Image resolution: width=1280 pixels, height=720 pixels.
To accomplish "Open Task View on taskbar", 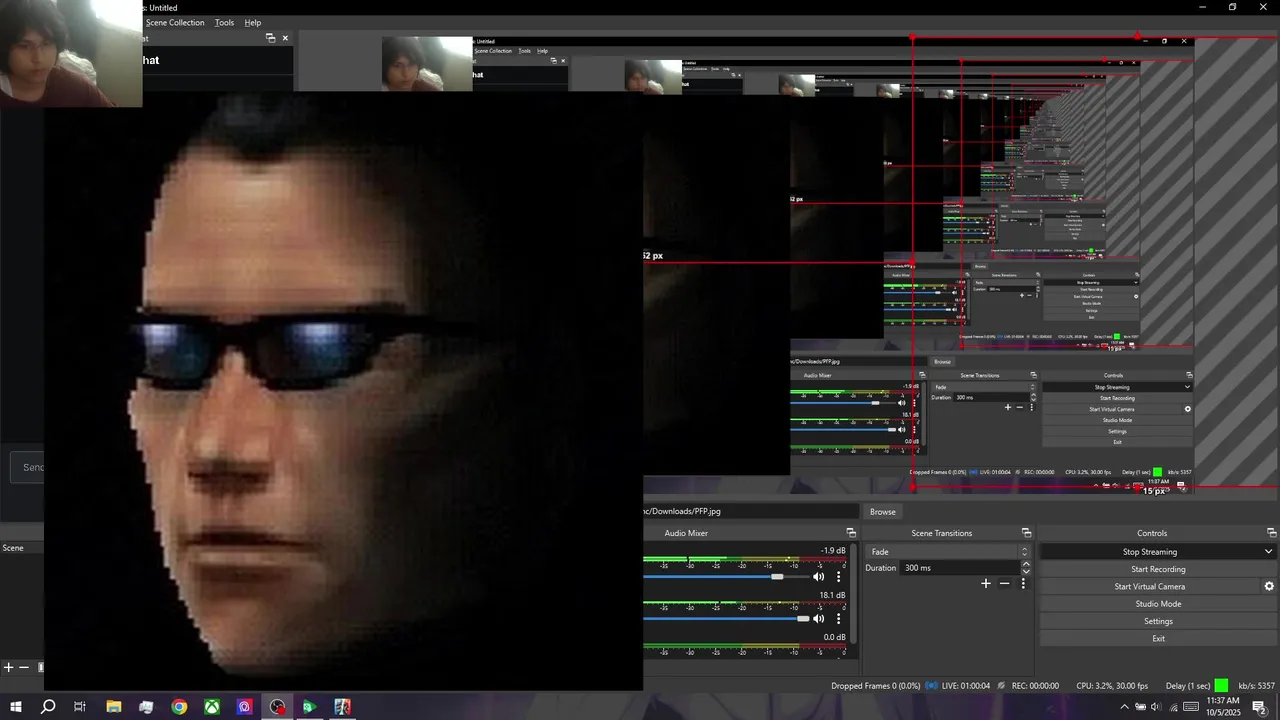I will point(80,707).
